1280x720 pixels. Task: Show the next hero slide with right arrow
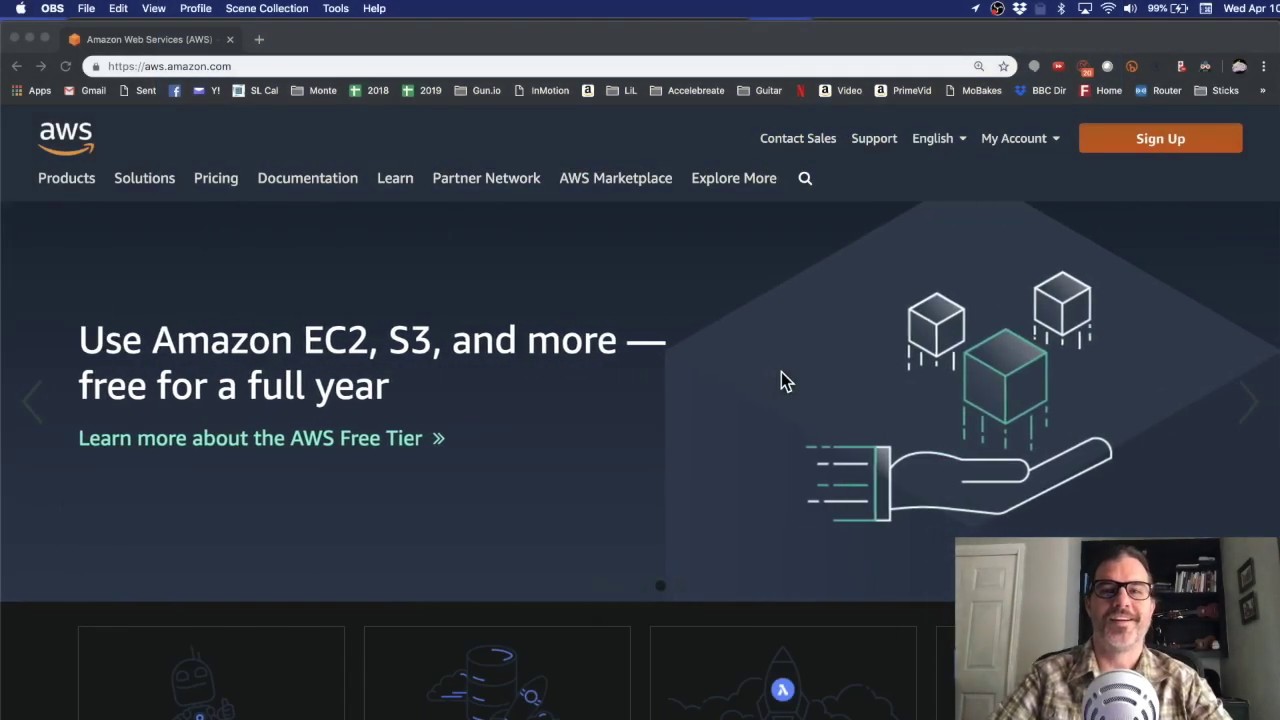click(1248, 402)
